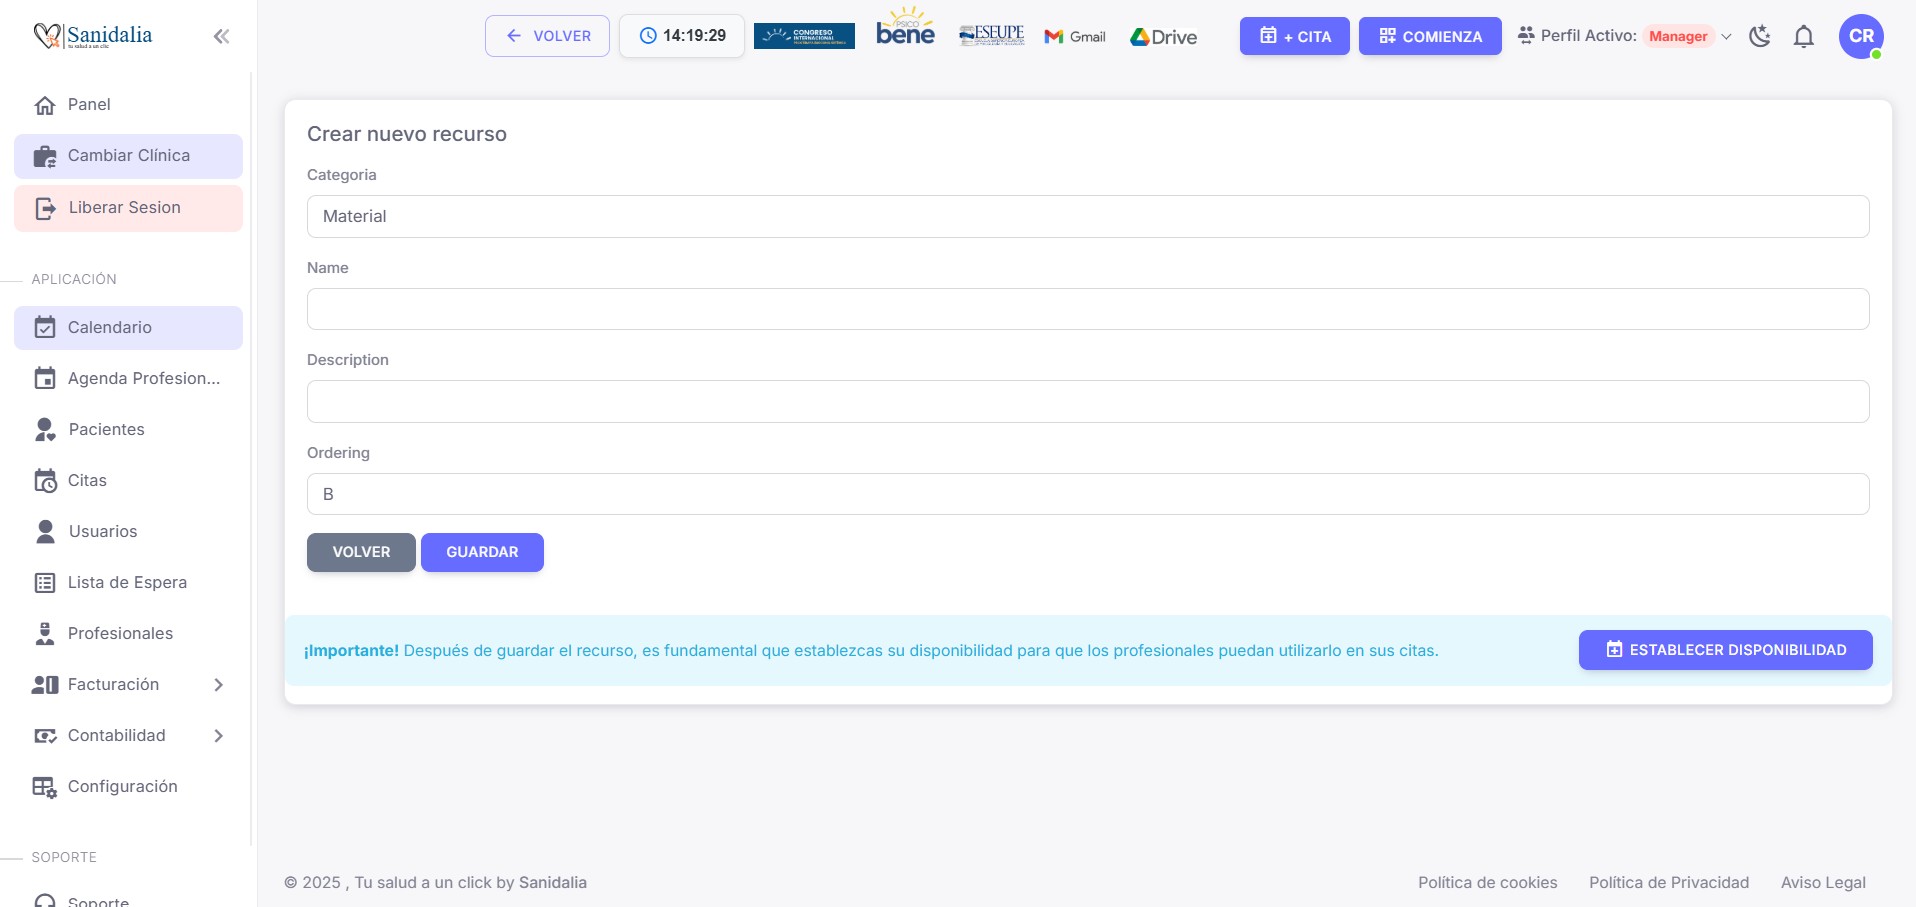
Task: Open the Calendario section
Action: click(109, 327)
